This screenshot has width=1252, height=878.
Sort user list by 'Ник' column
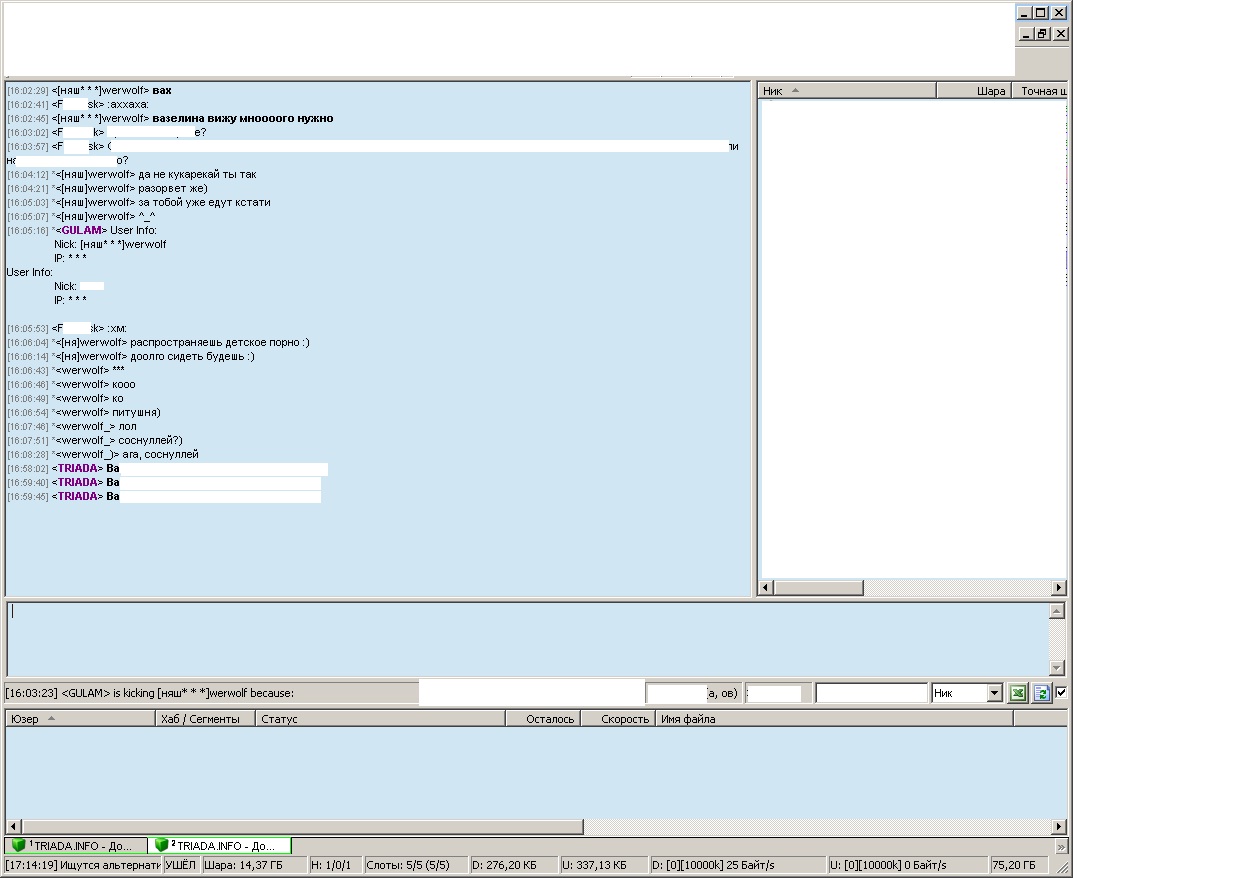tap(846, 91)
